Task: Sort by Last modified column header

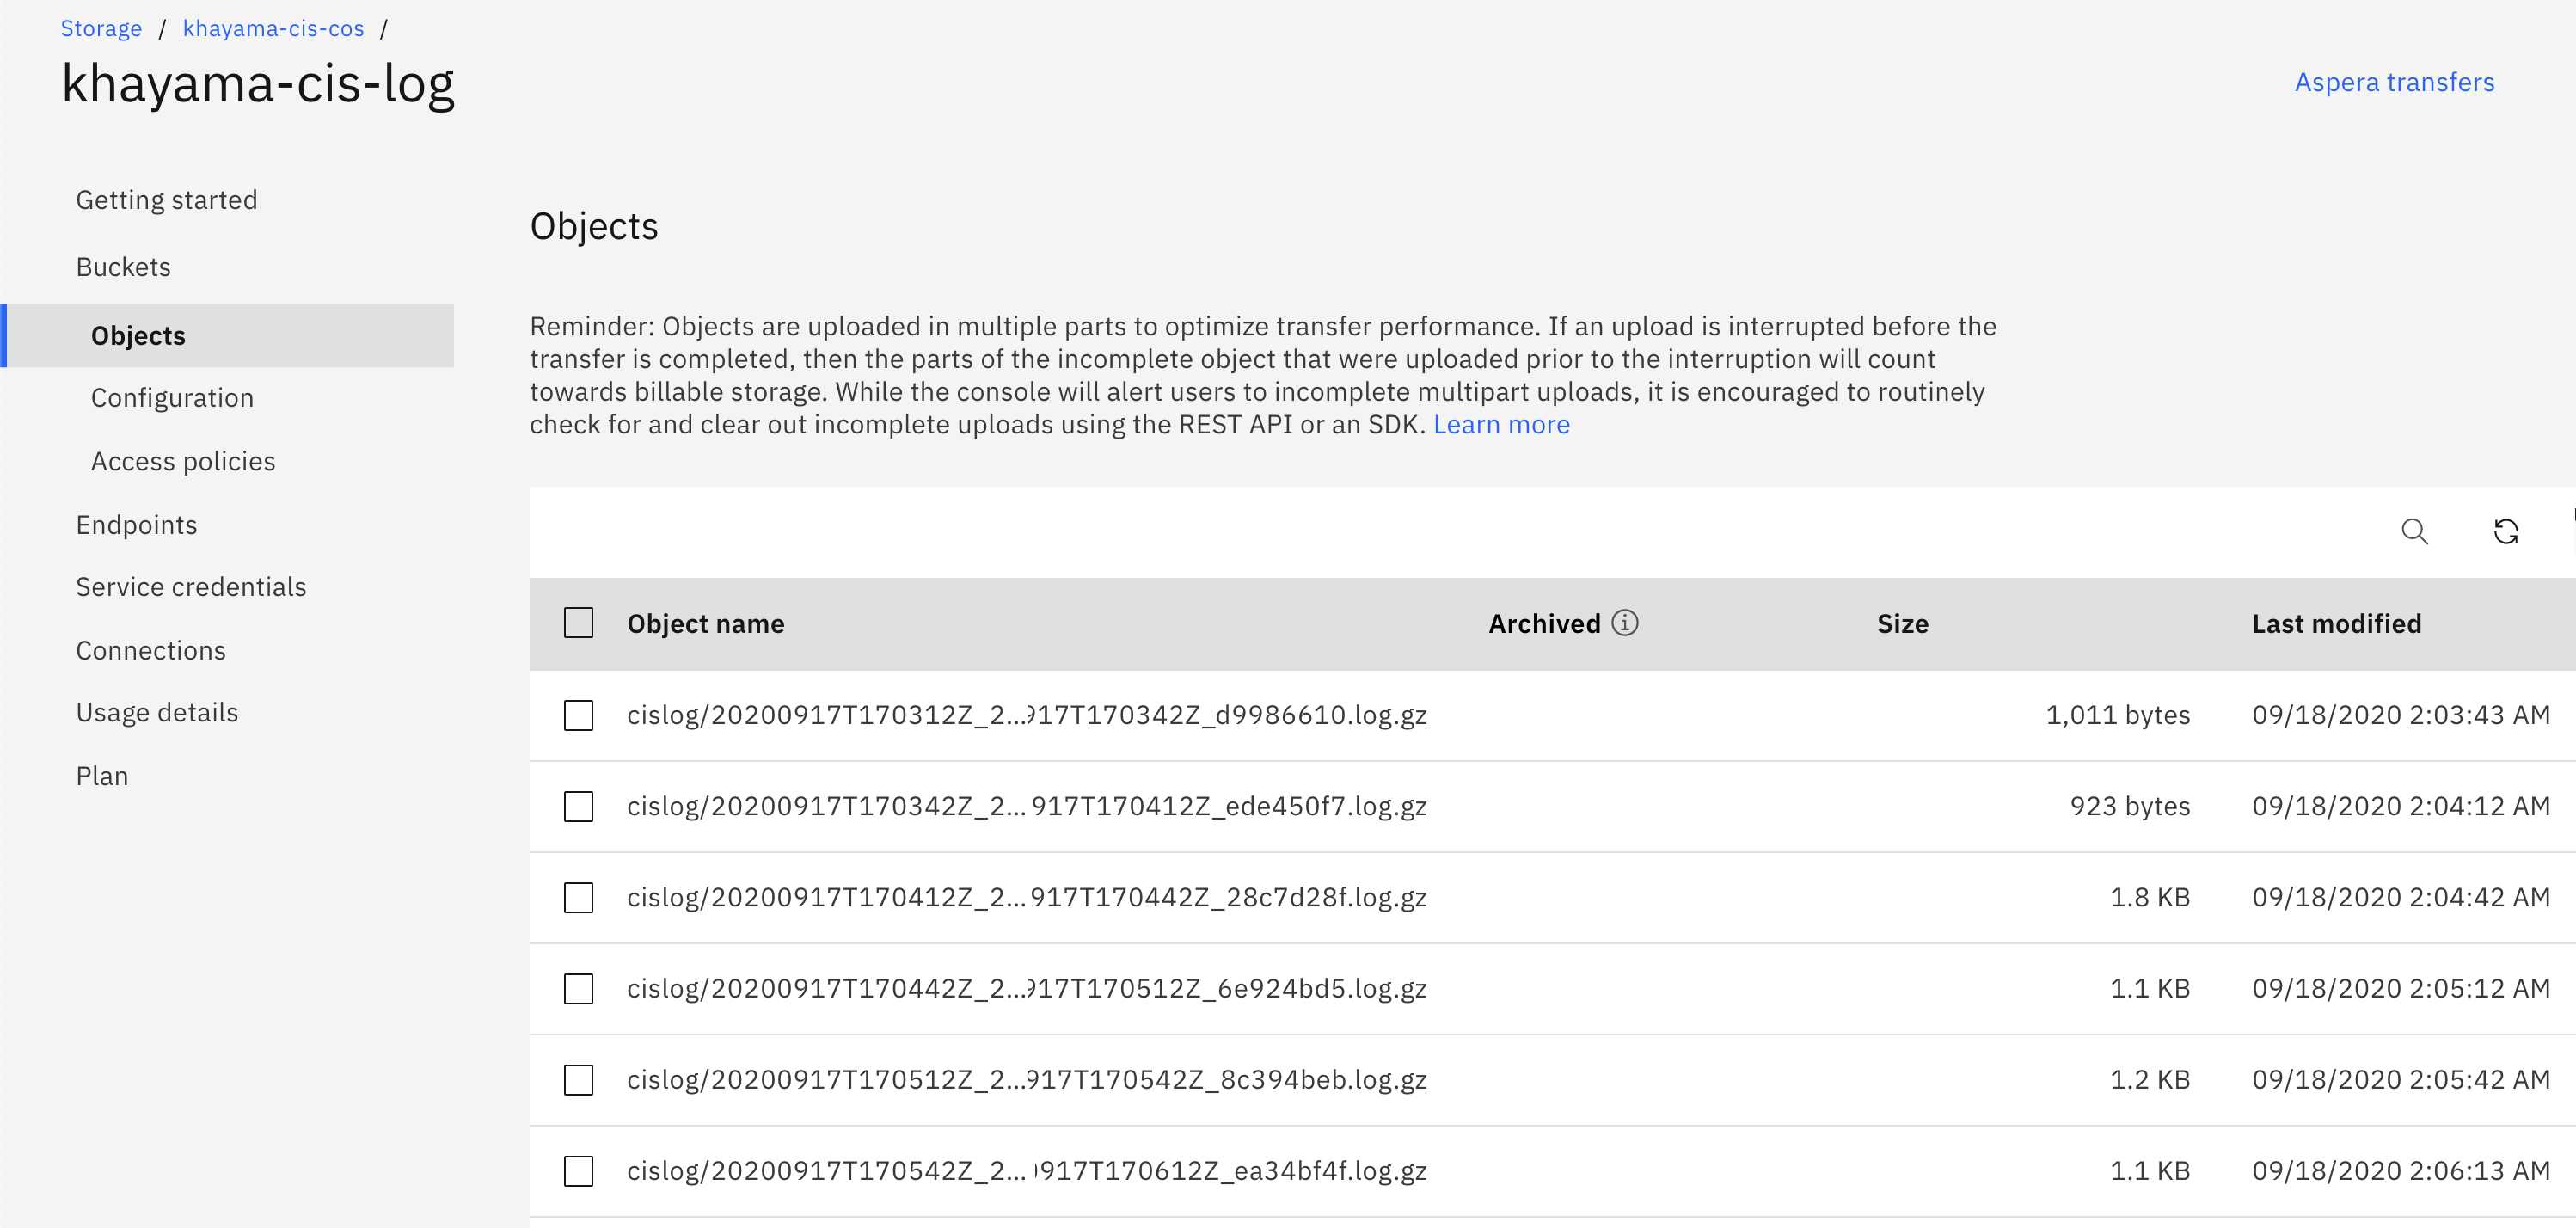Action: pos(2336,623)
